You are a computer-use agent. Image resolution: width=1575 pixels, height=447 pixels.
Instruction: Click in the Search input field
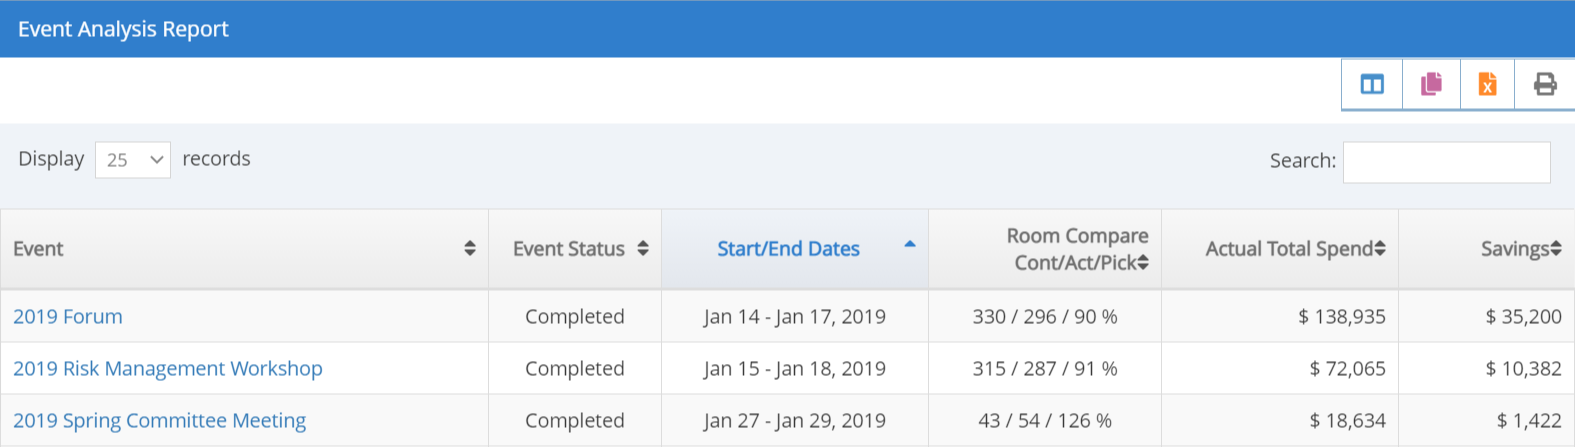[x=1446, y=162]
